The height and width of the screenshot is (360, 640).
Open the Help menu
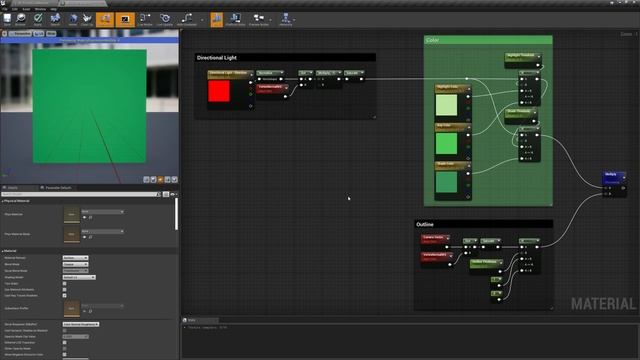53,9
